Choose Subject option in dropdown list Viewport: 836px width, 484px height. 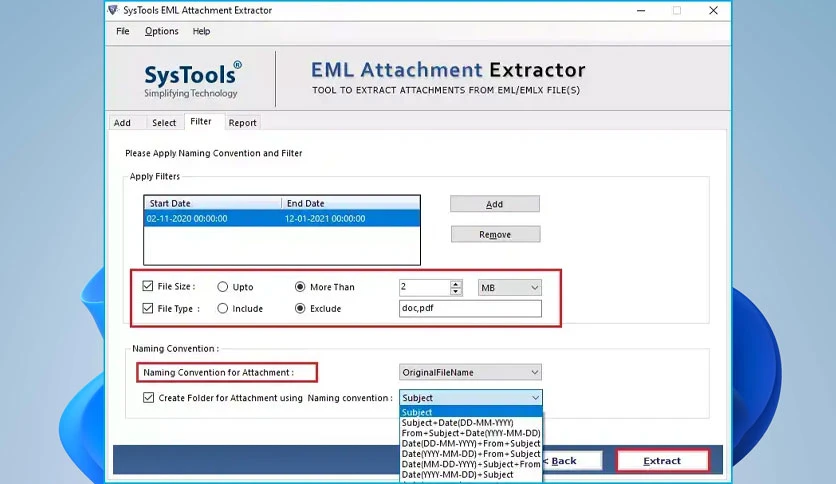[x=471, y=412]
